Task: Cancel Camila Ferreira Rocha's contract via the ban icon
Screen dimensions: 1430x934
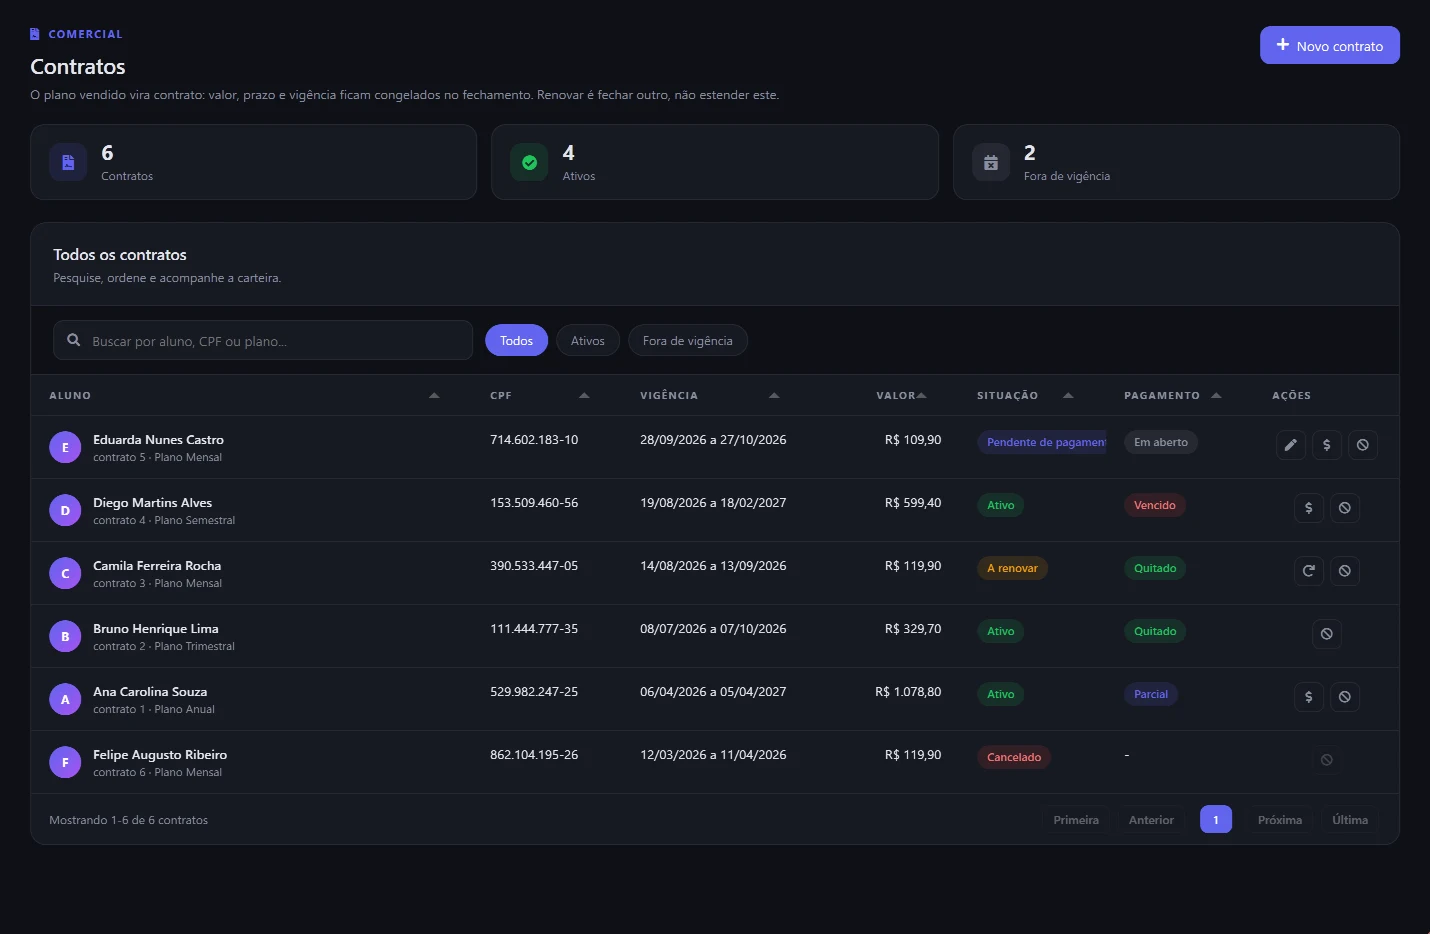Action: click(1345, 571)
